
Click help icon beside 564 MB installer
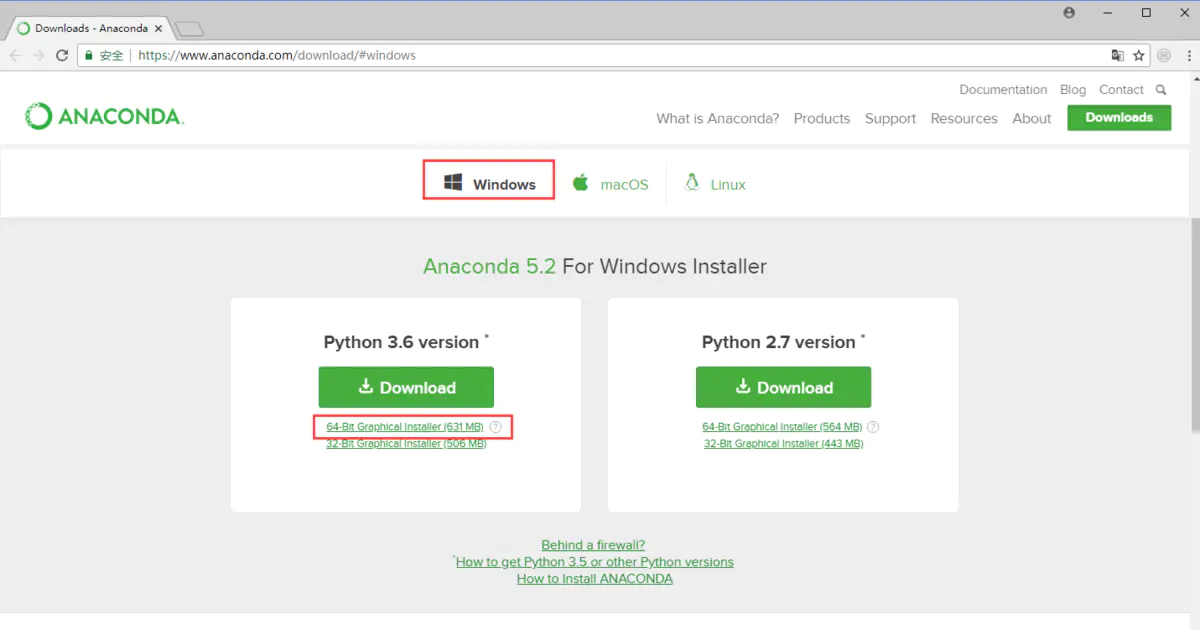(x=874, y=427)
